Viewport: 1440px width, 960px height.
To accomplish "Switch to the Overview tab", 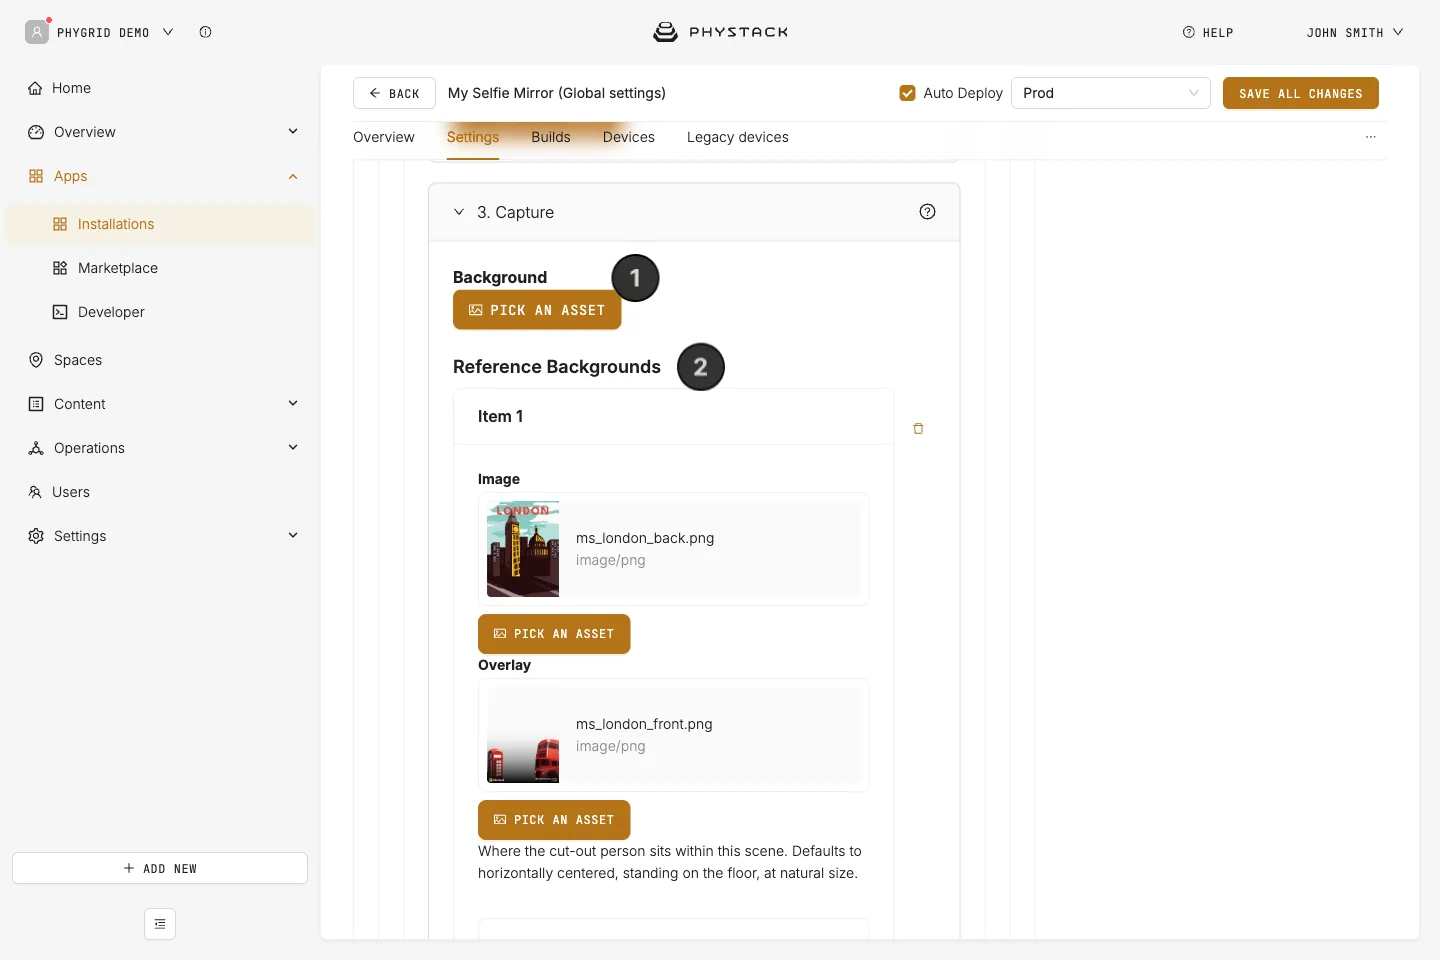I will click(384, 137).
